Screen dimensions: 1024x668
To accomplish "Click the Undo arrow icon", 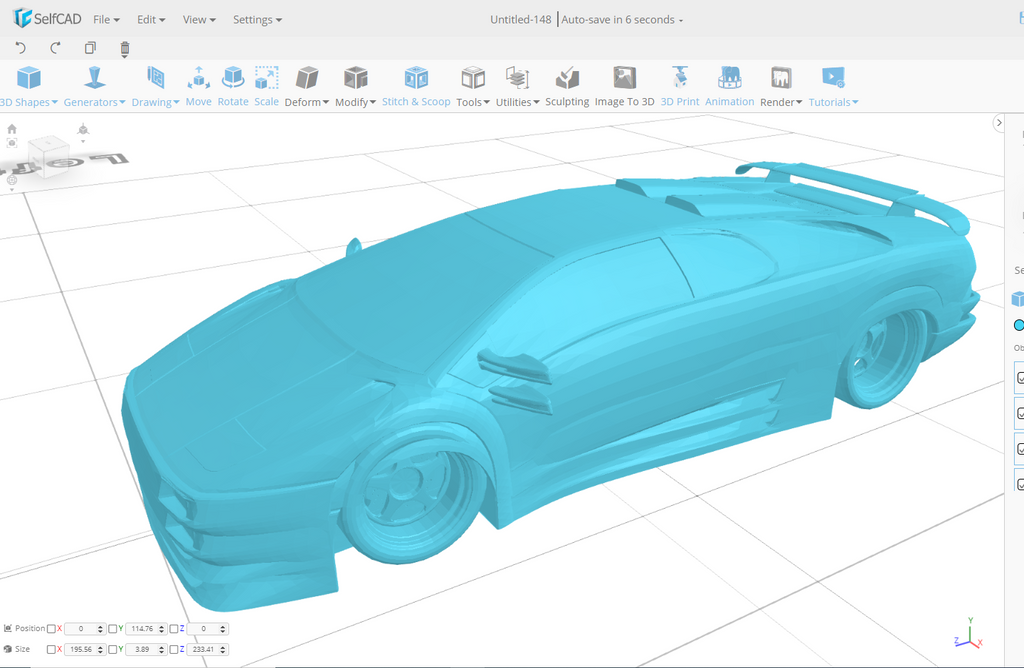I will [21, 48].
